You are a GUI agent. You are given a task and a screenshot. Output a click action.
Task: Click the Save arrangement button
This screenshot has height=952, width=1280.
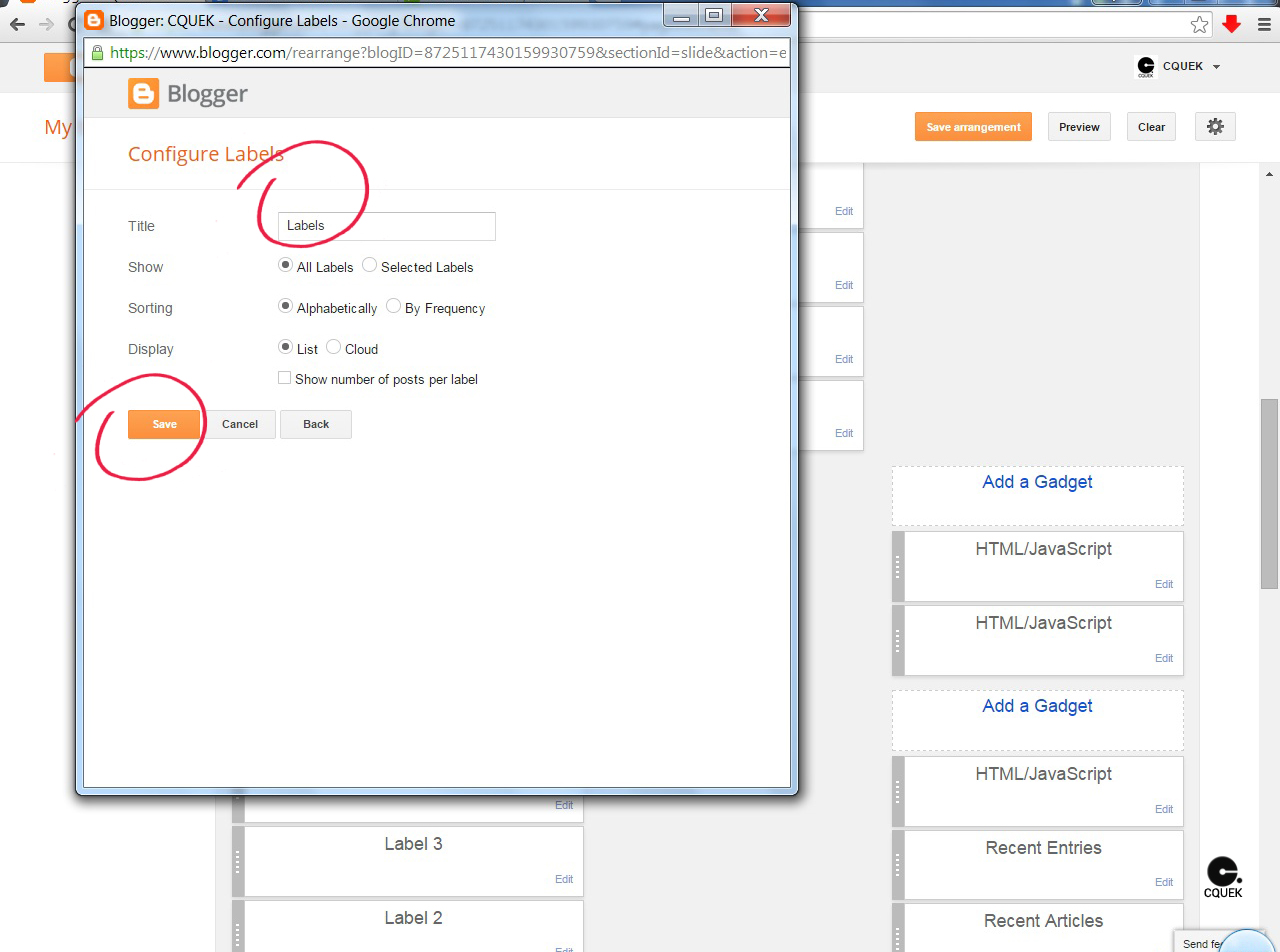point(973,127)
